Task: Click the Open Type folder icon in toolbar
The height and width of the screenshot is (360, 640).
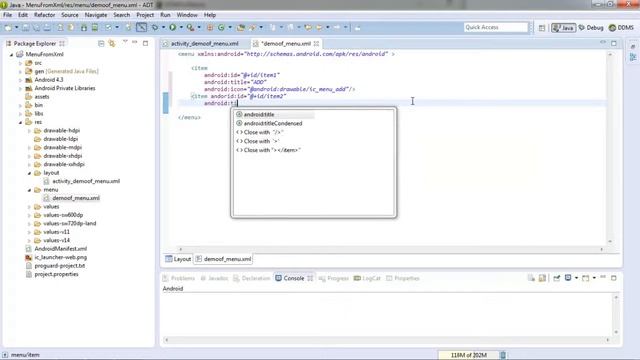Action: (x=241, y=27)
